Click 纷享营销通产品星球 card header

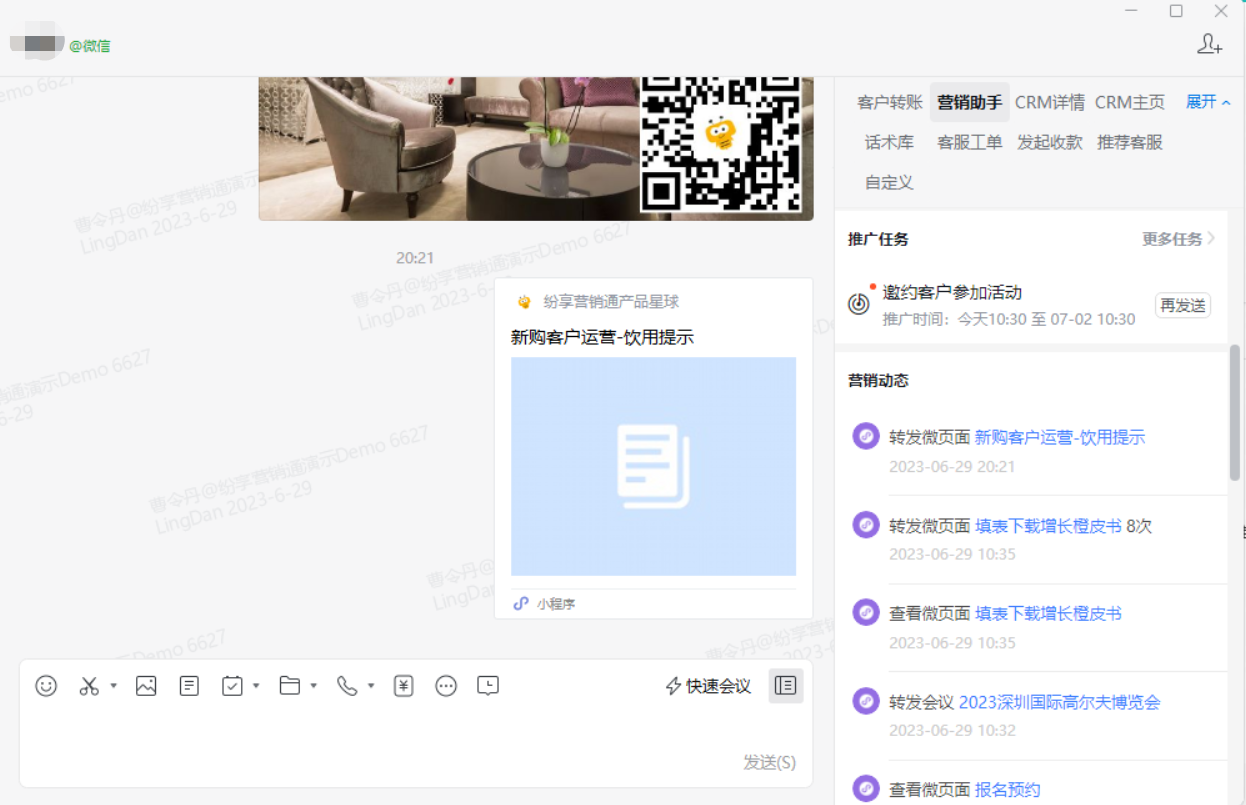611,302
